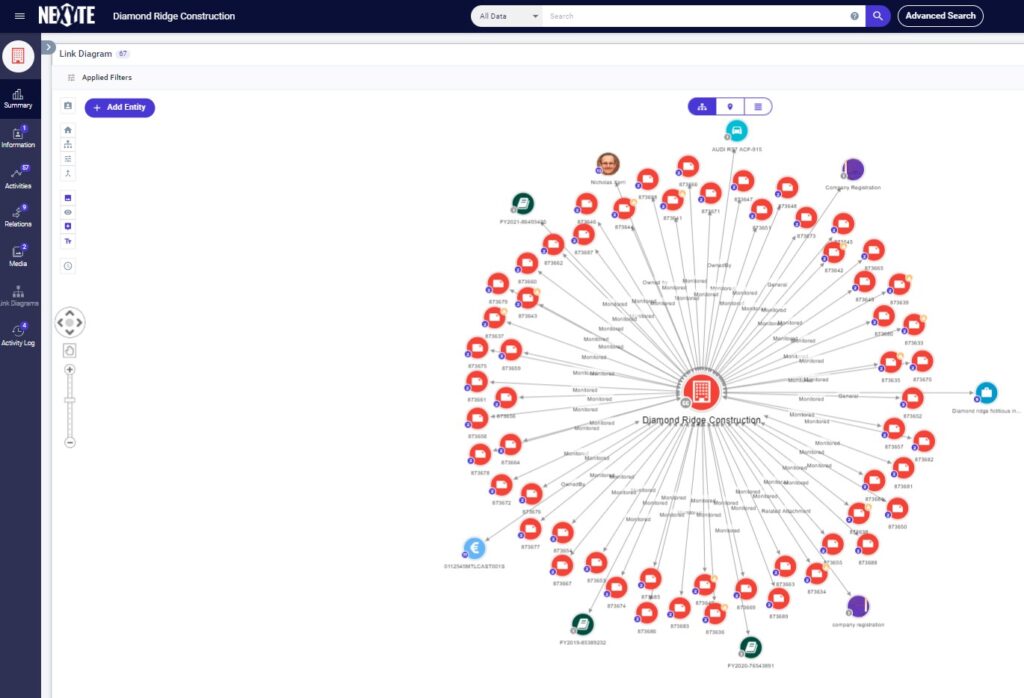The width and height of the screenshot is (1024, 698).
Task: Select the FY2019 green document node
Action: point(582,624)
